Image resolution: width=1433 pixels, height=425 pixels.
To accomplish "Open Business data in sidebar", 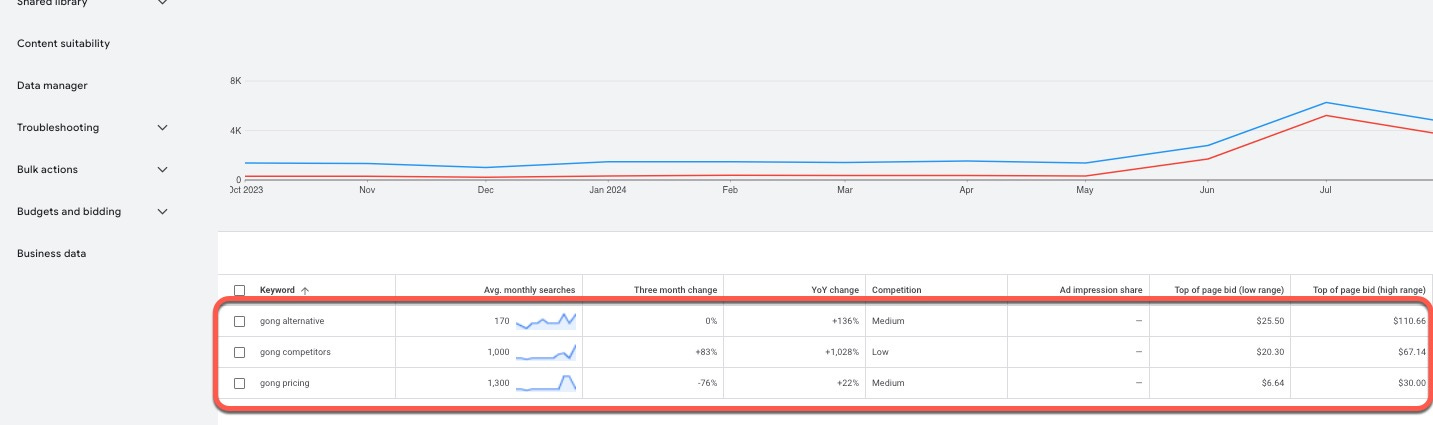I will pyautogui.click(x=51, y=254).
